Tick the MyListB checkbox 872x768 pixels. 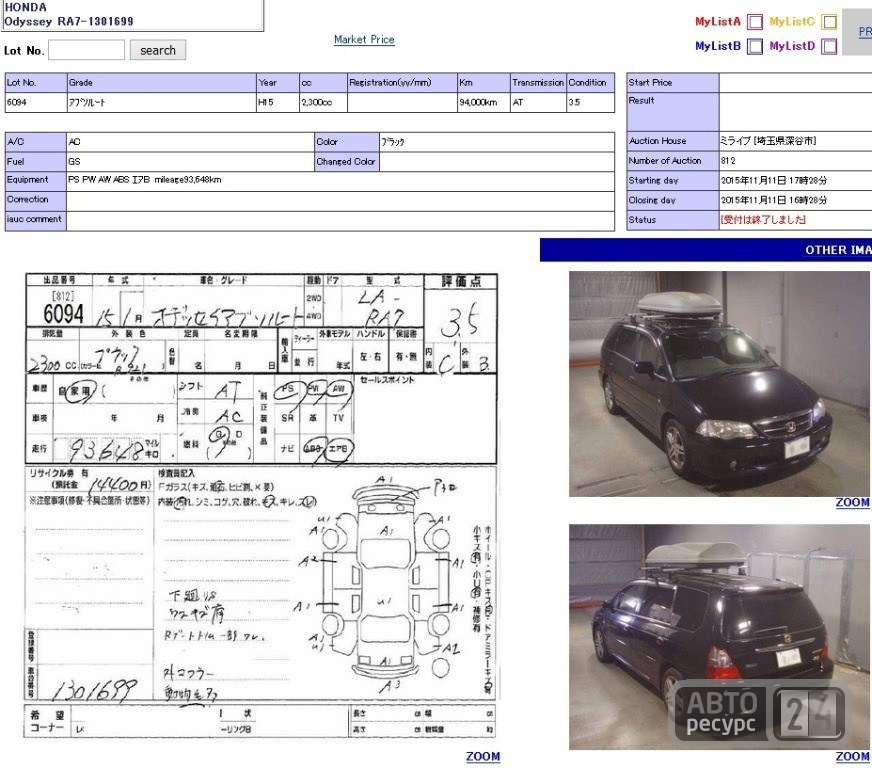coord(755,46)
